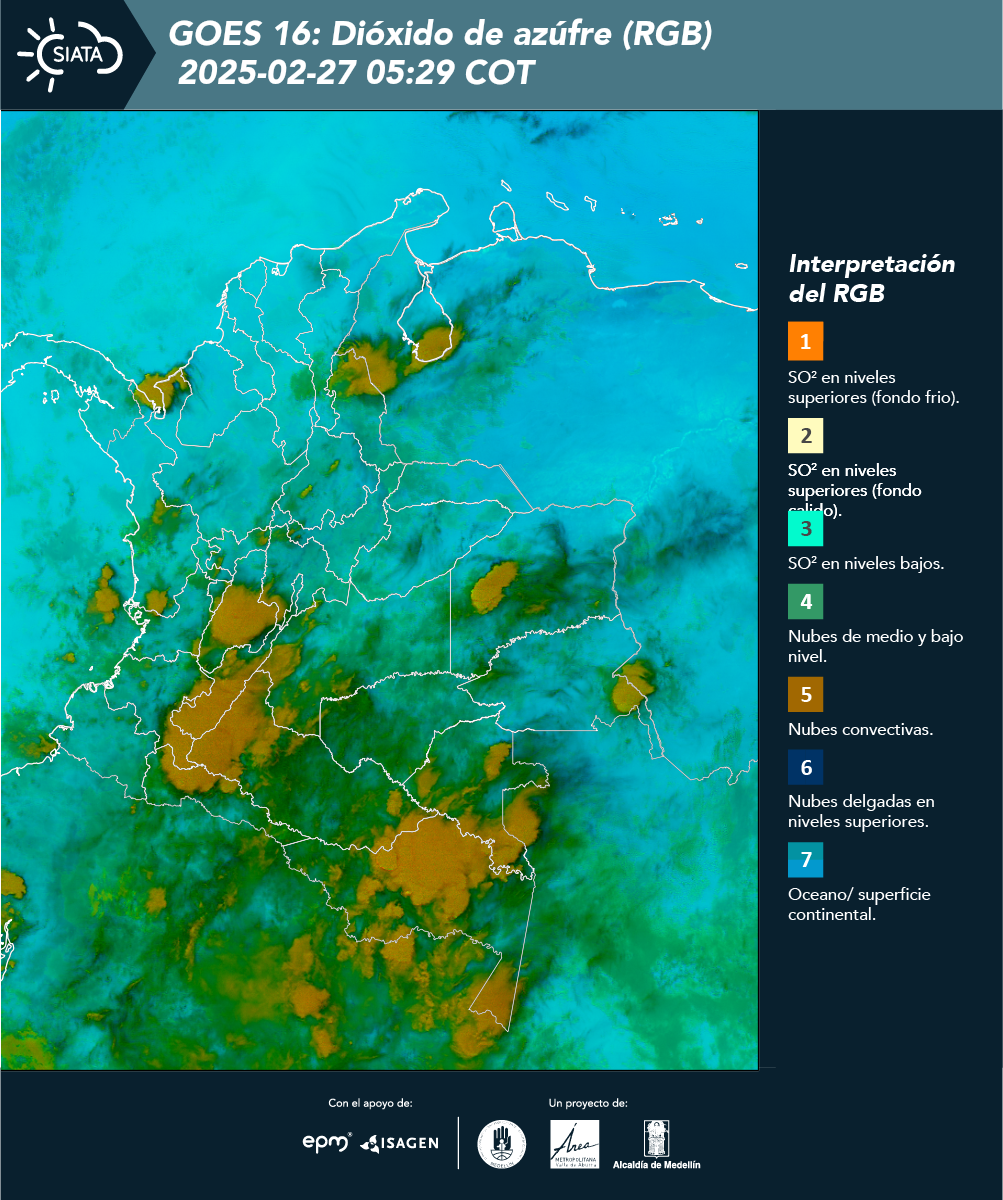Click "Oceano/ superficie continental." legend label
The image size is (1003, 1200).
point(859,904)
